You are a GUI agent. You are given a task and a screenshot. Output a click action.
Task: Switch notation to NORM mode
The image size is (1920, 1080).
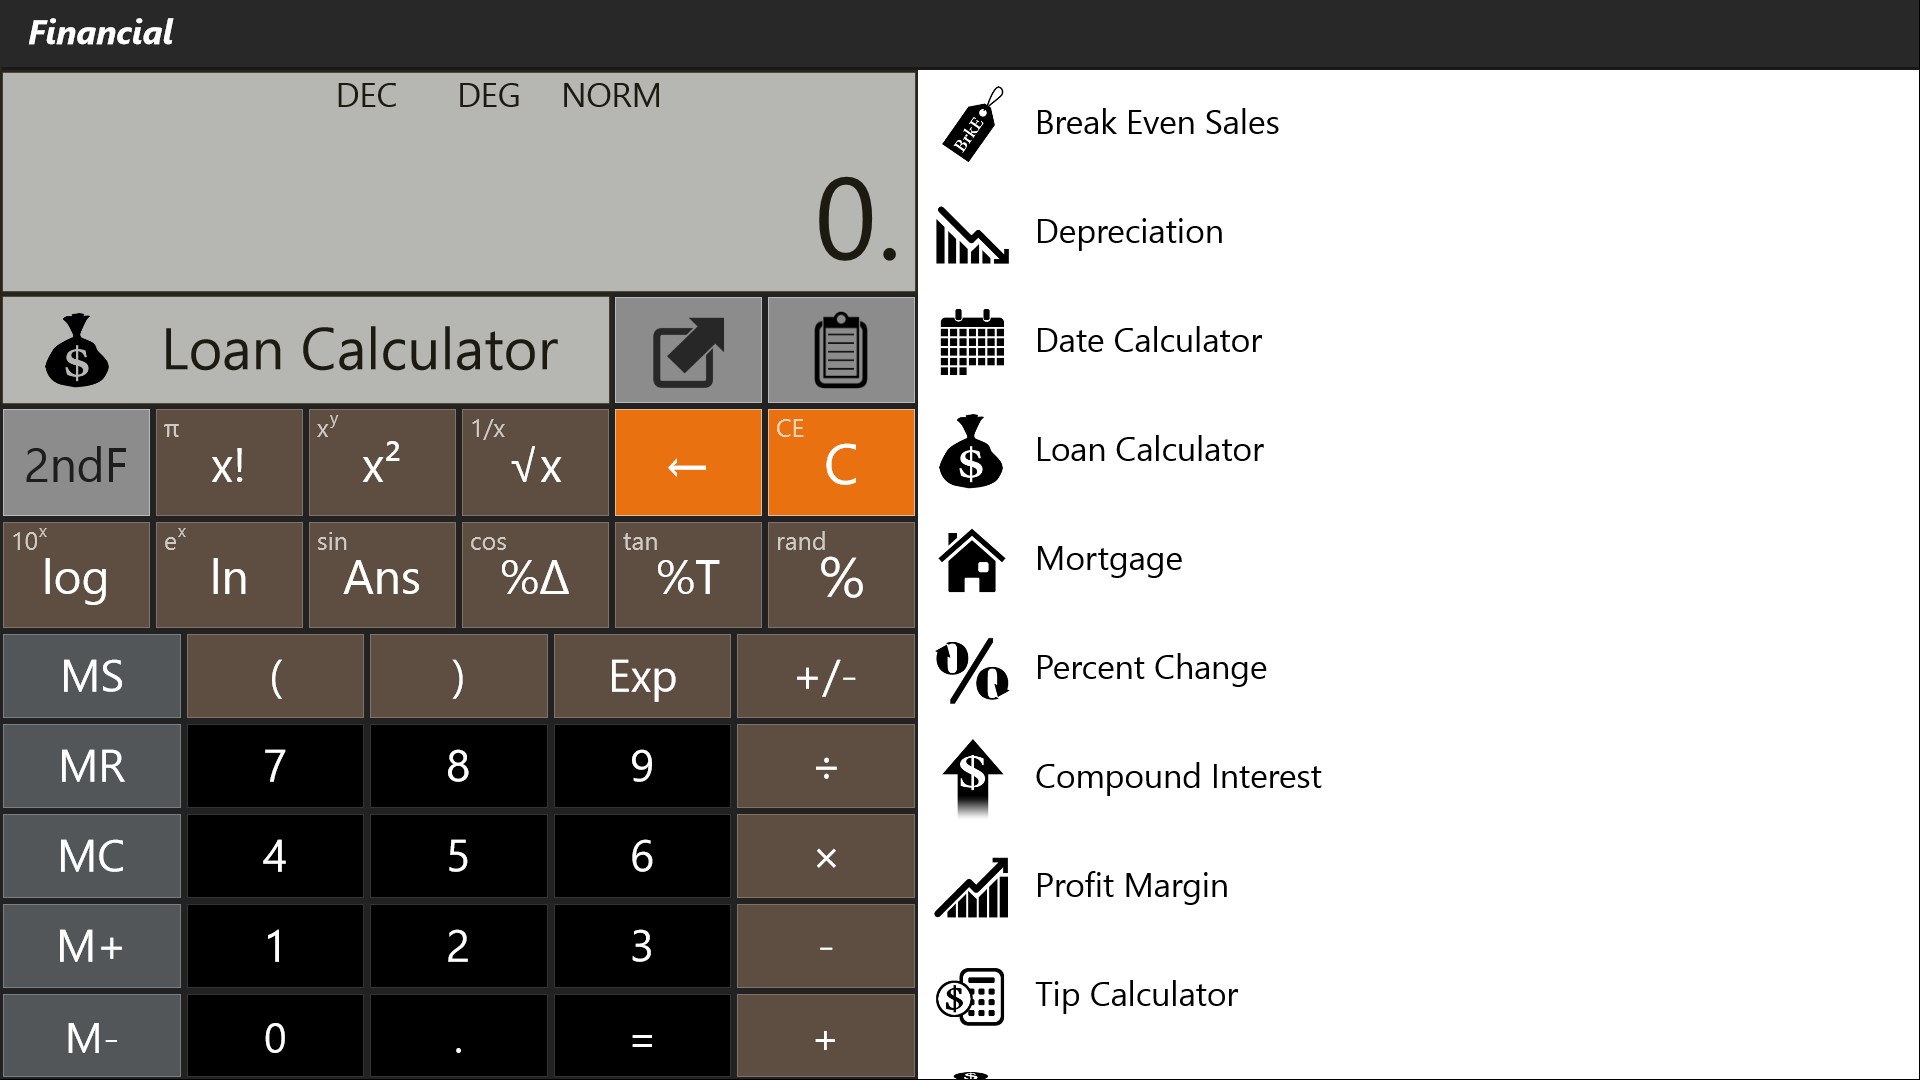(x=611, y=94)
